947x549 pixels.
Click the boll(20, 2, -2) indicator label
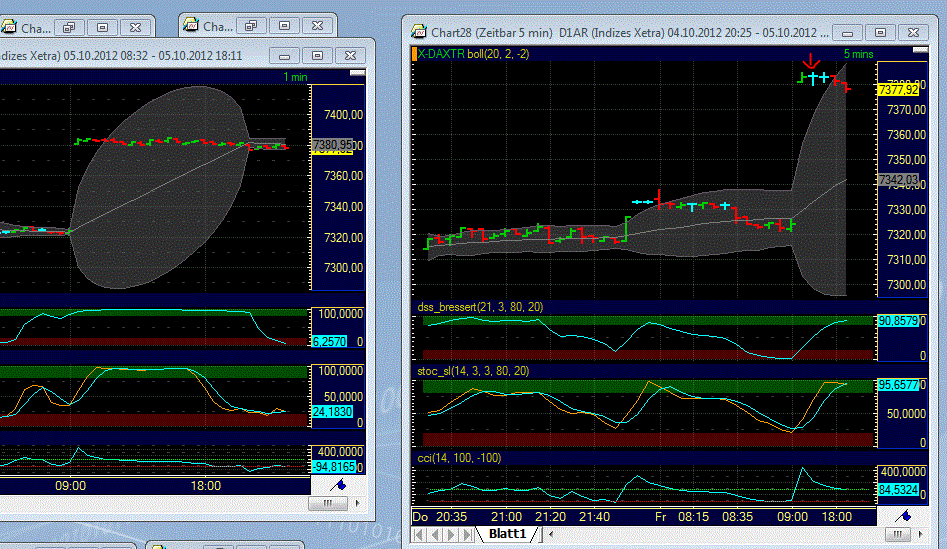(x=498, y=54)
